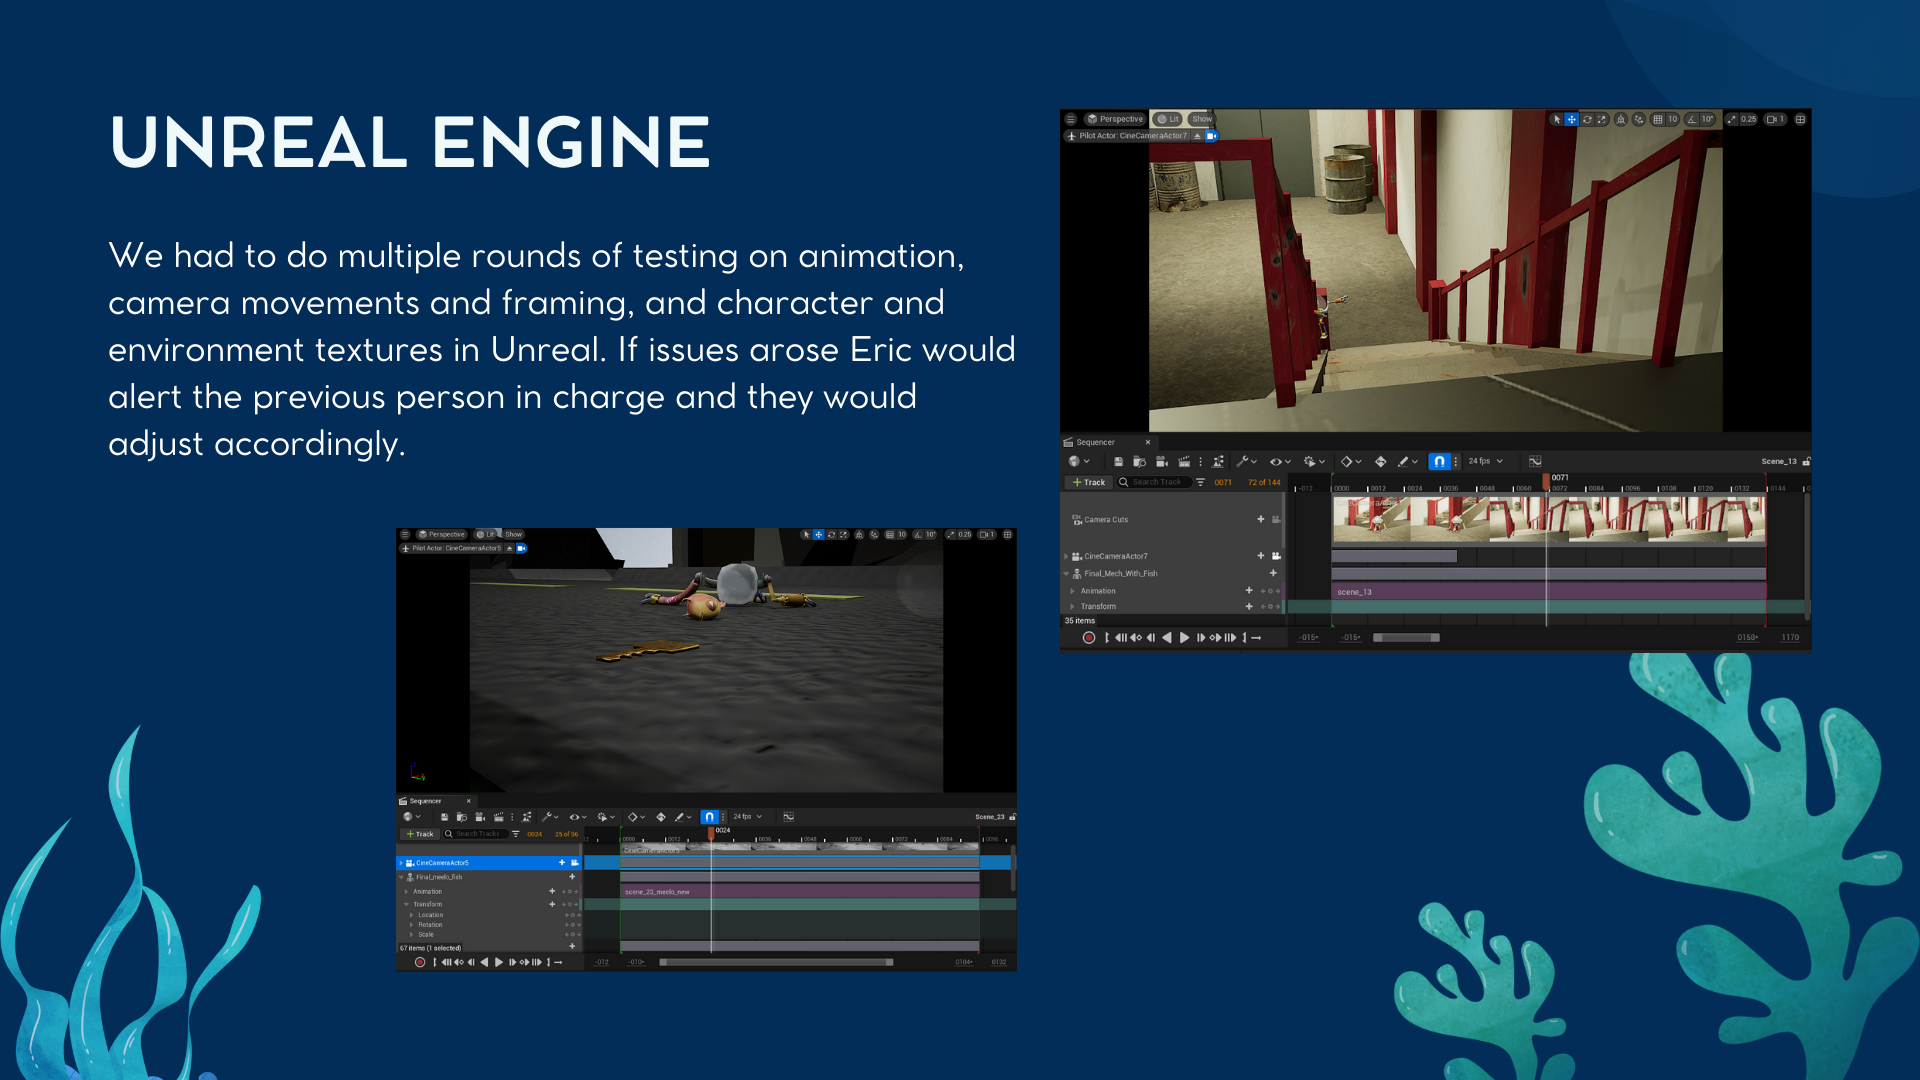Open the Show menu in the staircase viewport
The width and height of the screenshot is (1920, 1080).
click(x=1201, y=119)
